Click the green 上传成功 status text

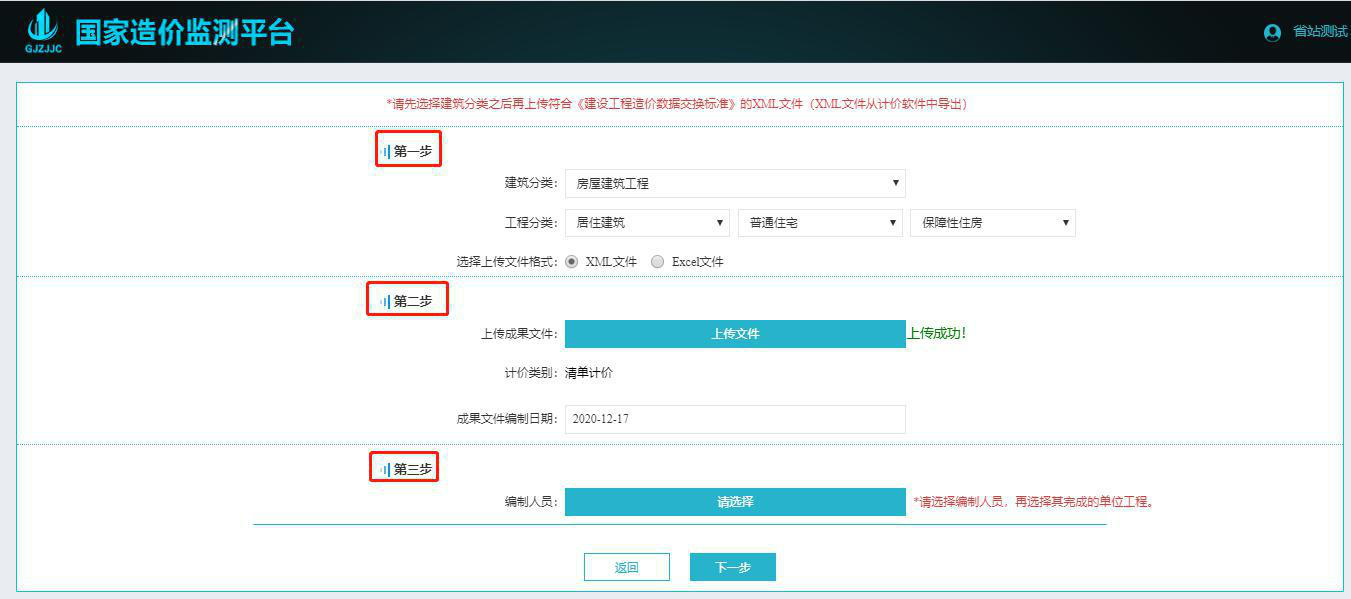(x=935, y=333)
